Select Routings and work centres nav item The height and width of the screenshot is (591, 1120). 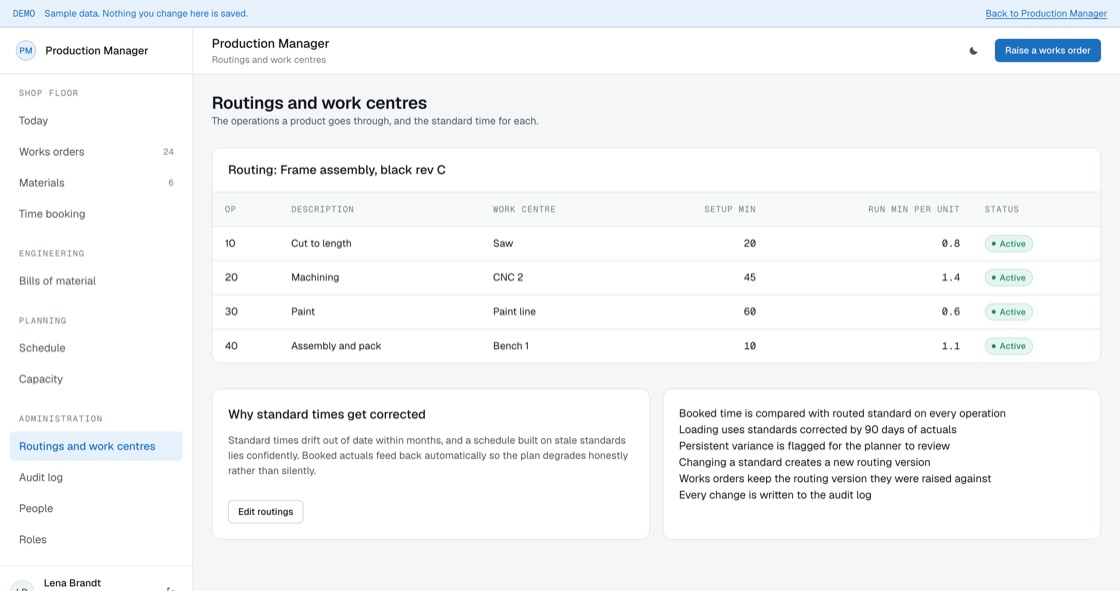pyautogui.click(x=96, y=446)
